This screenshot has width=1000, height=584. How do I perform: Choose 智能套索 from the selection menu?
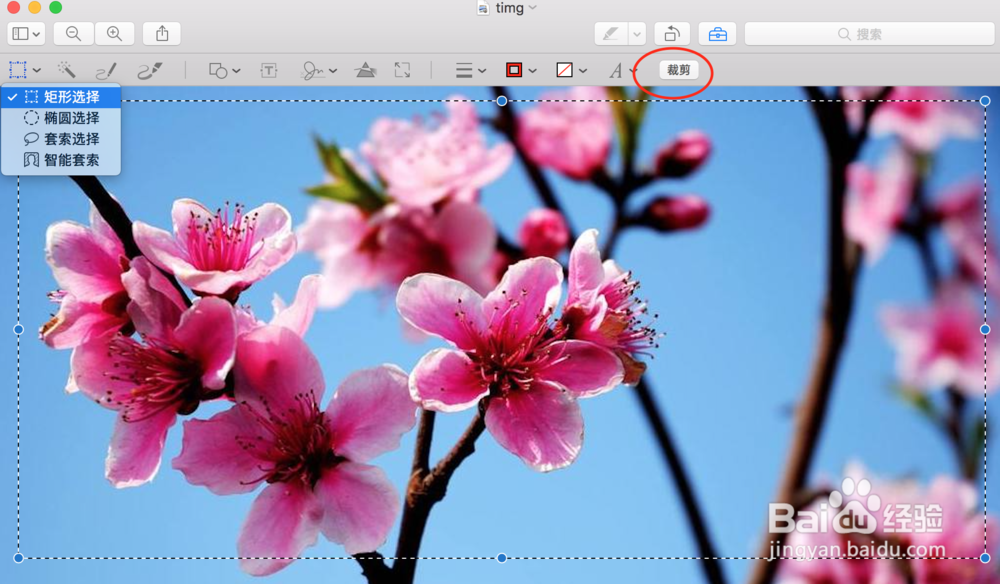[x=61, y=160]
